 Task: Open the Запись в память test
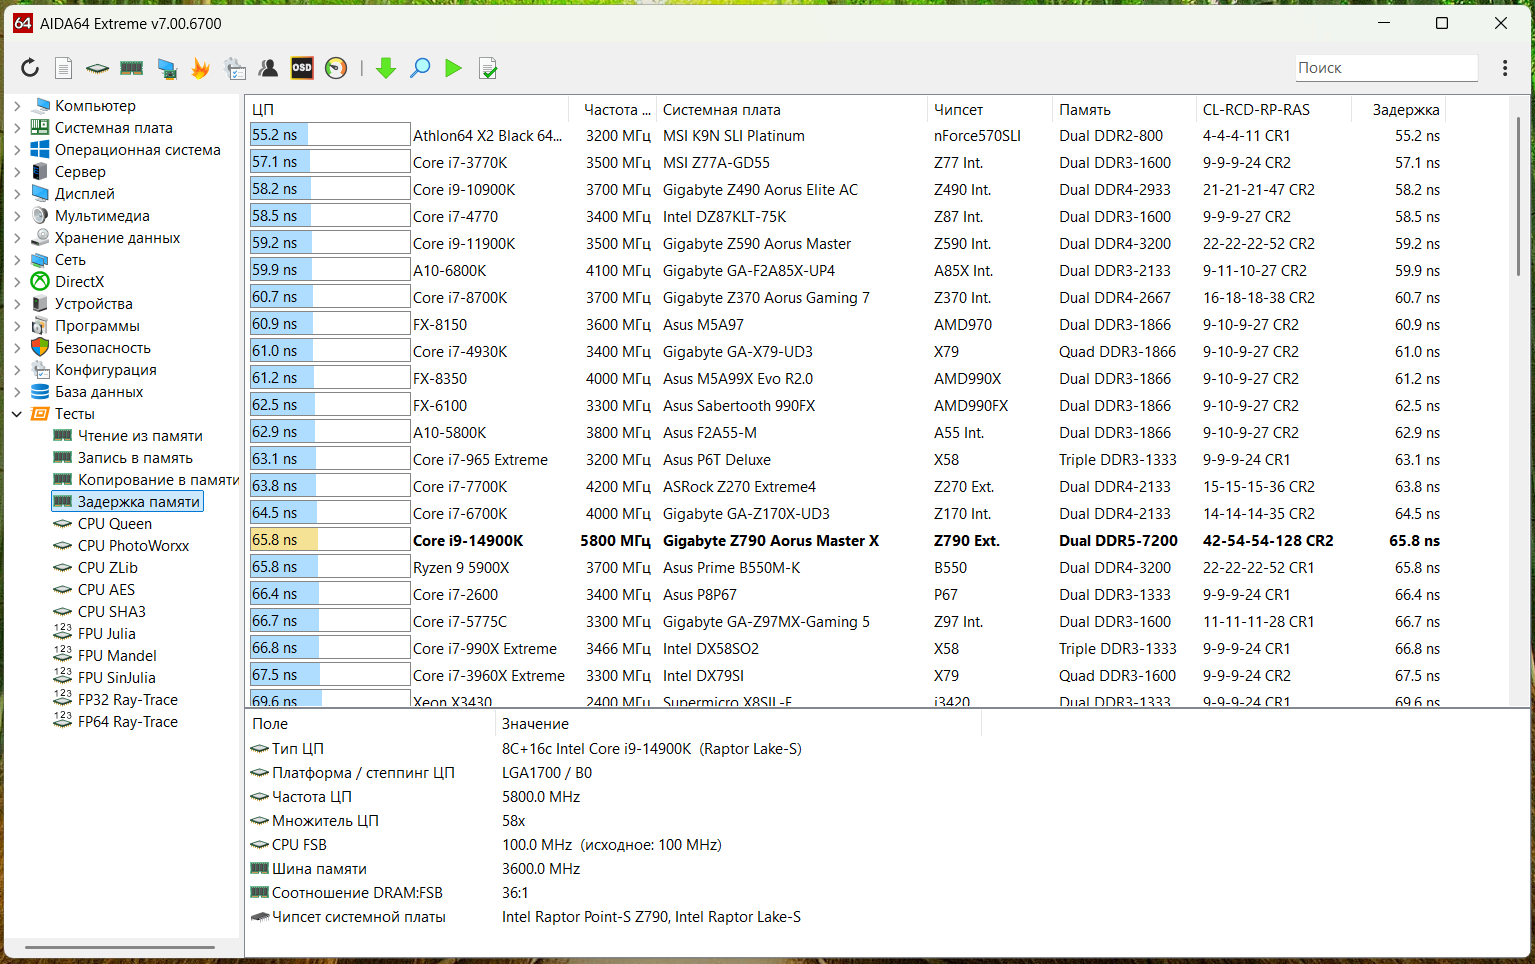135,458
